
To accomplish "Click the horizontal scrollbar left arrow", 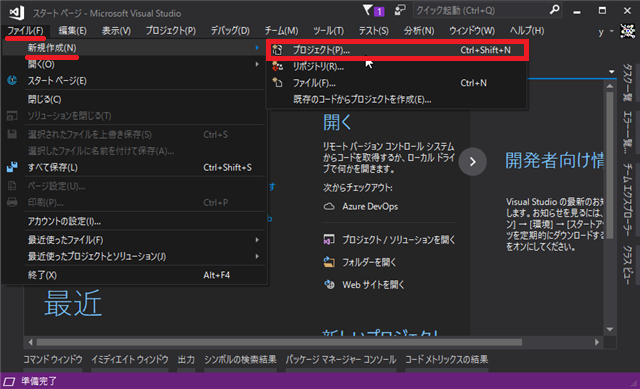I will [x=31, y=342].
